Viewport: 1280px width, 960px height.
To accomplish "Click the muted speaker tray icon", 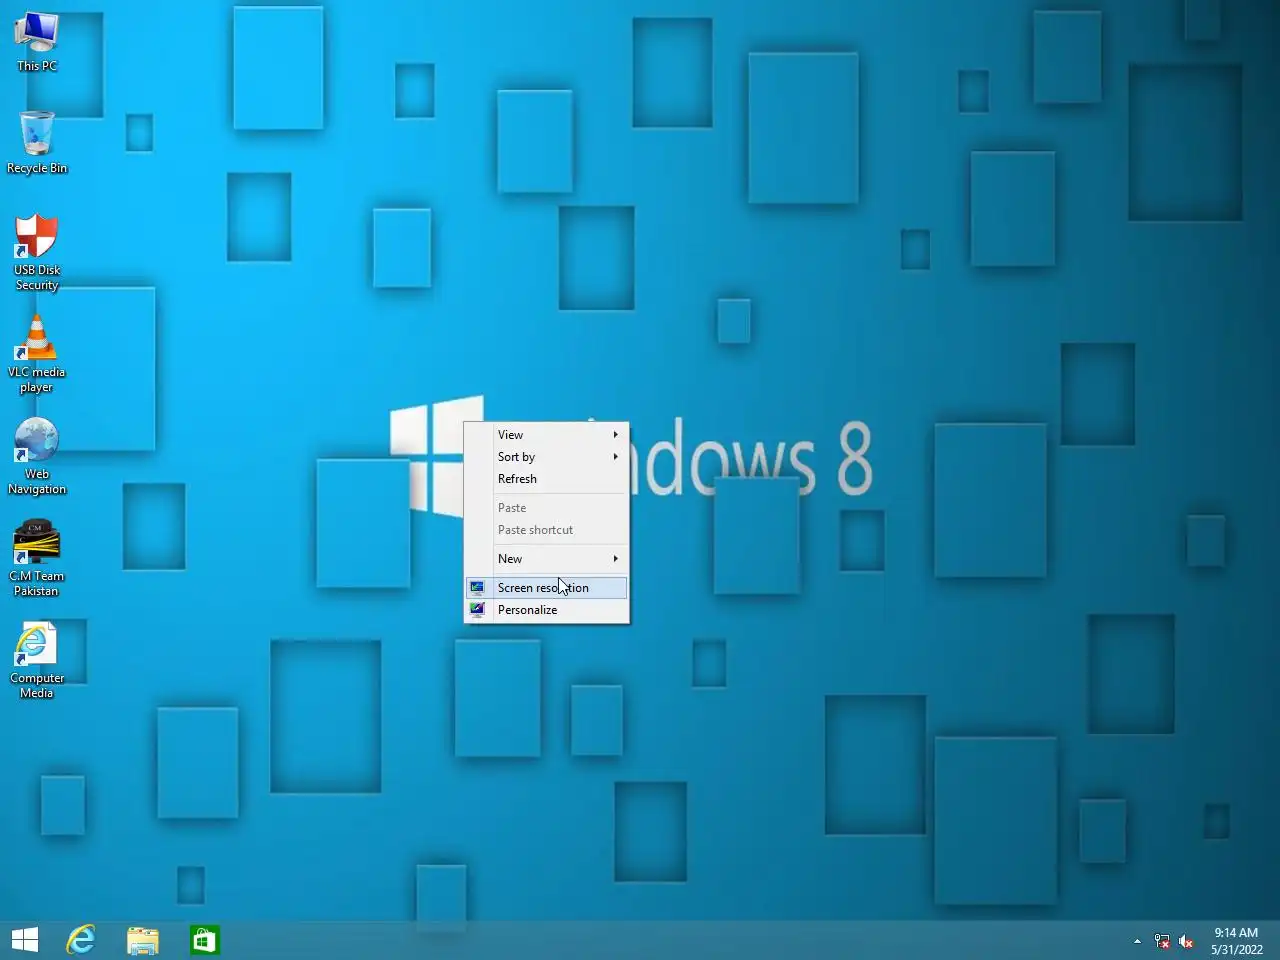I will (1186, 941).
